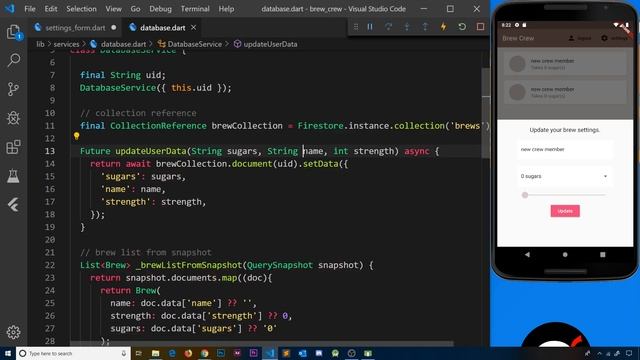Open File Explorer from the taskbar

(155, 353)
